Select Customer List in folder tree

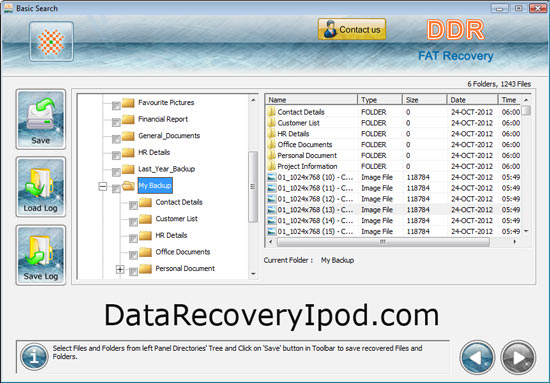[x=176, y=219]
